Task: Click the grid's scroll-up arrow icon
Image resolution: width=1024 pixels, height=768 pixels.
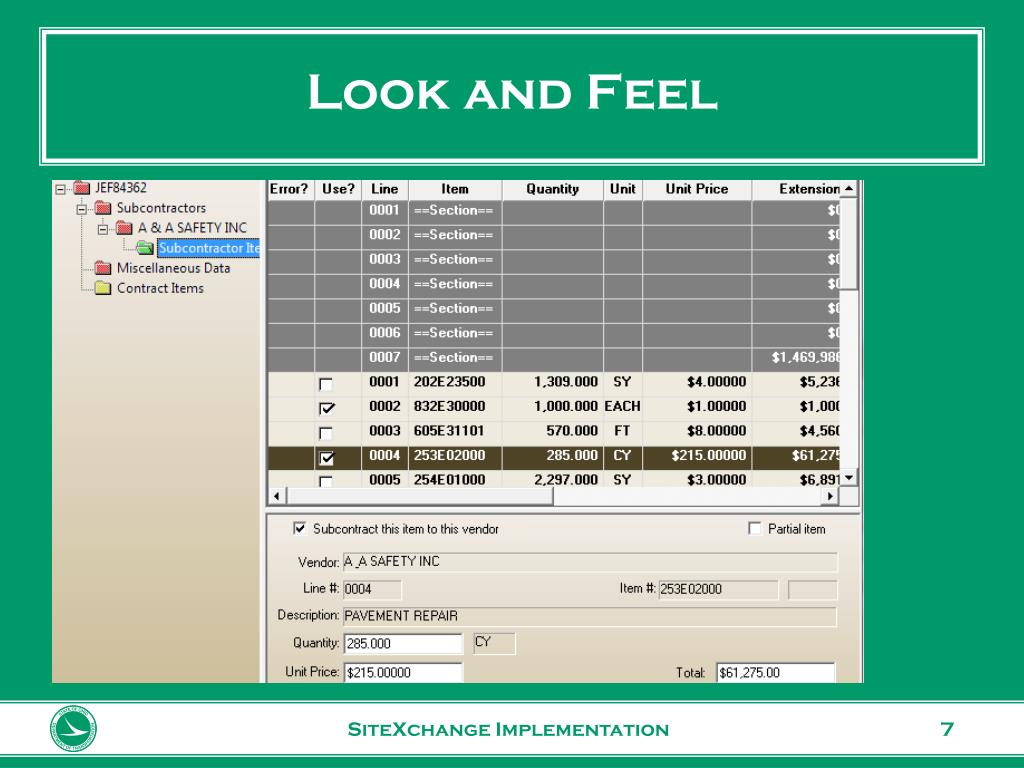Action: [x=848, y=189]
